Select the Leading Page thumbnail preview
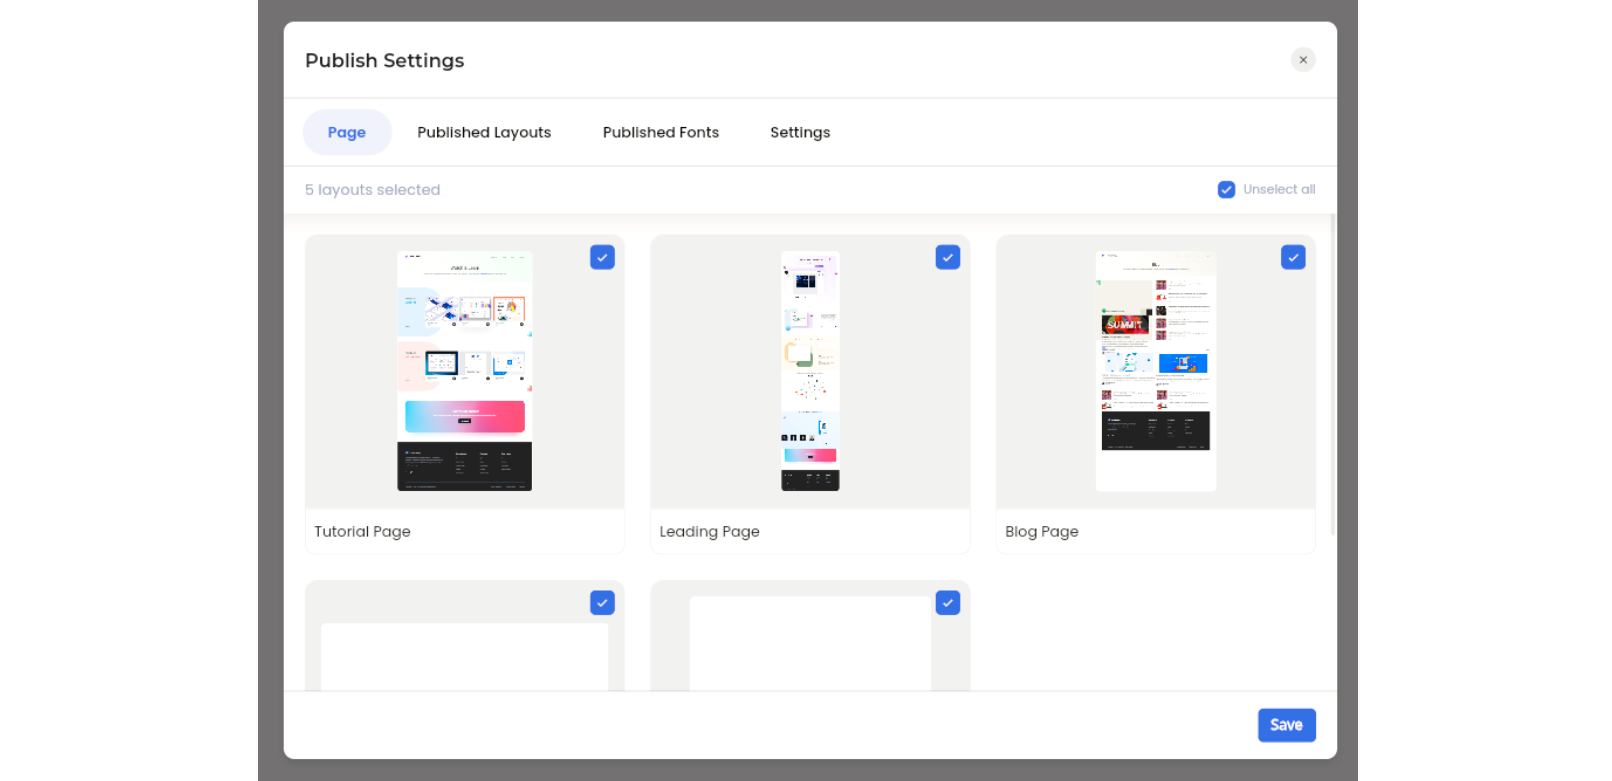This screenshot has width=1612, height=781. pos(810,371)
